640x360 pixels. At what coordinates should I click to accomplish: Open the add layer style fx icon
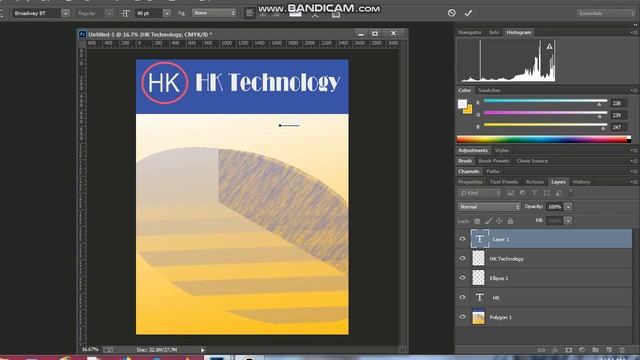pos(555,350)
